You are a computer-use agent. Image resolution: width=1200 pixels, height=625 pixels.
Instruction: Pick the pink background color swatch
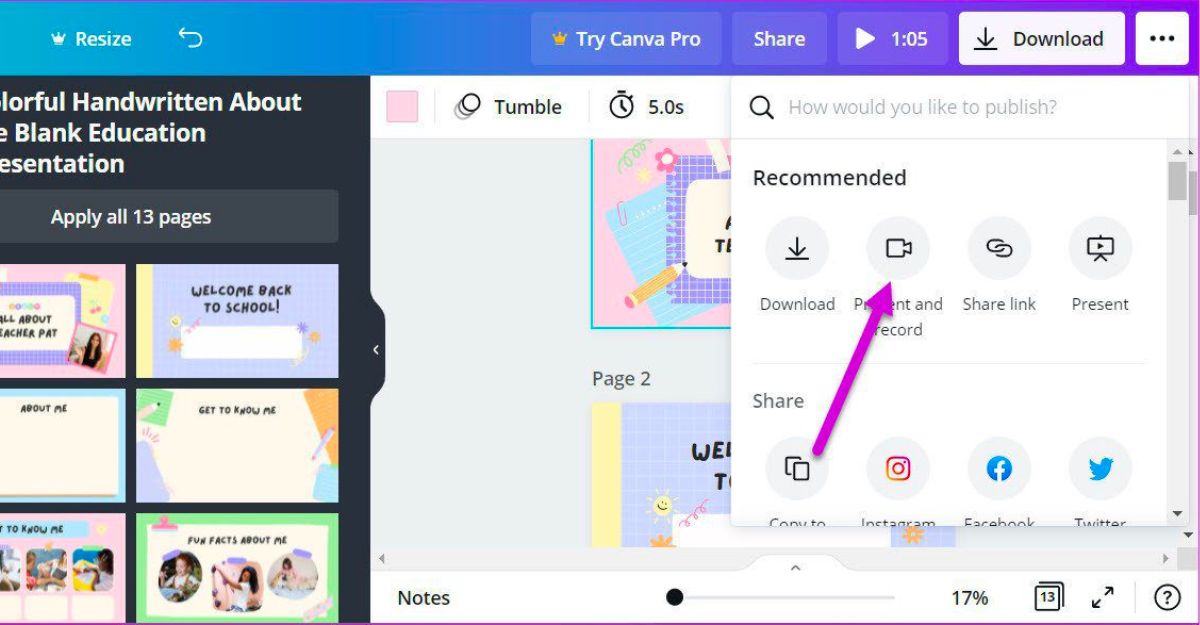402,107
